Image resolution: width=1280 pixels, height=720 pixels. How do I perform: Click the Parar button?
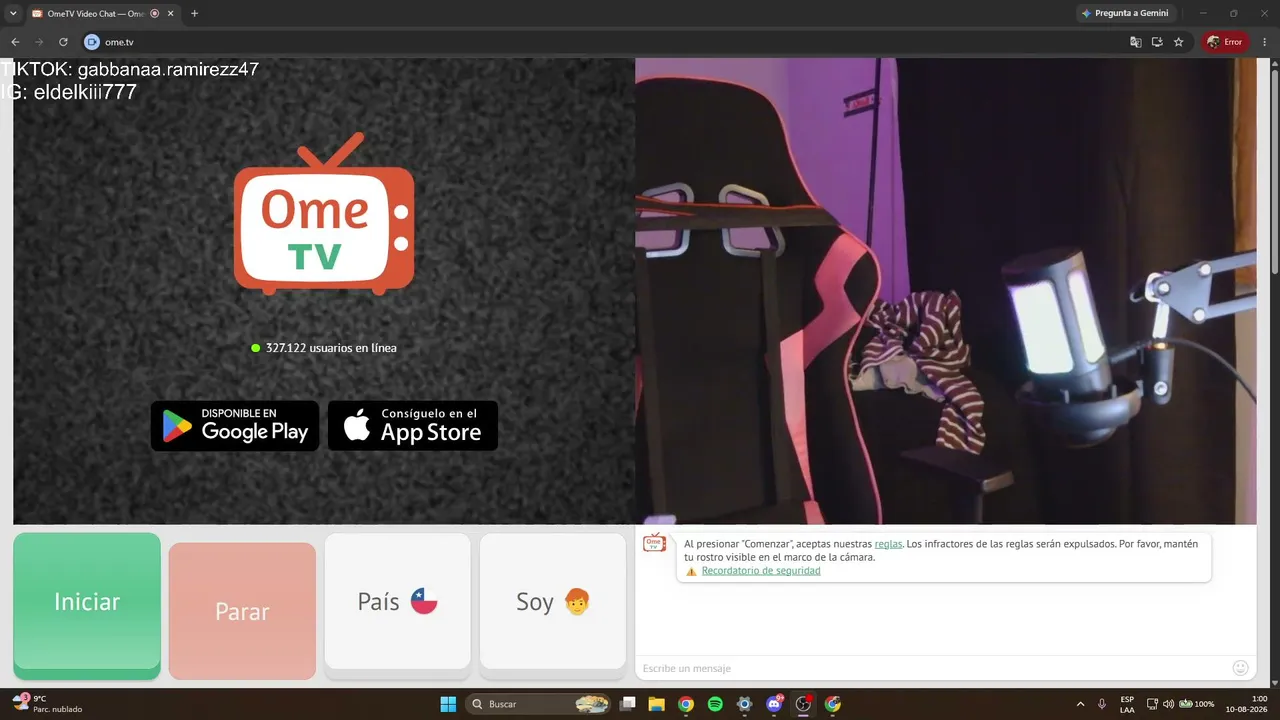tap(242, 611)
